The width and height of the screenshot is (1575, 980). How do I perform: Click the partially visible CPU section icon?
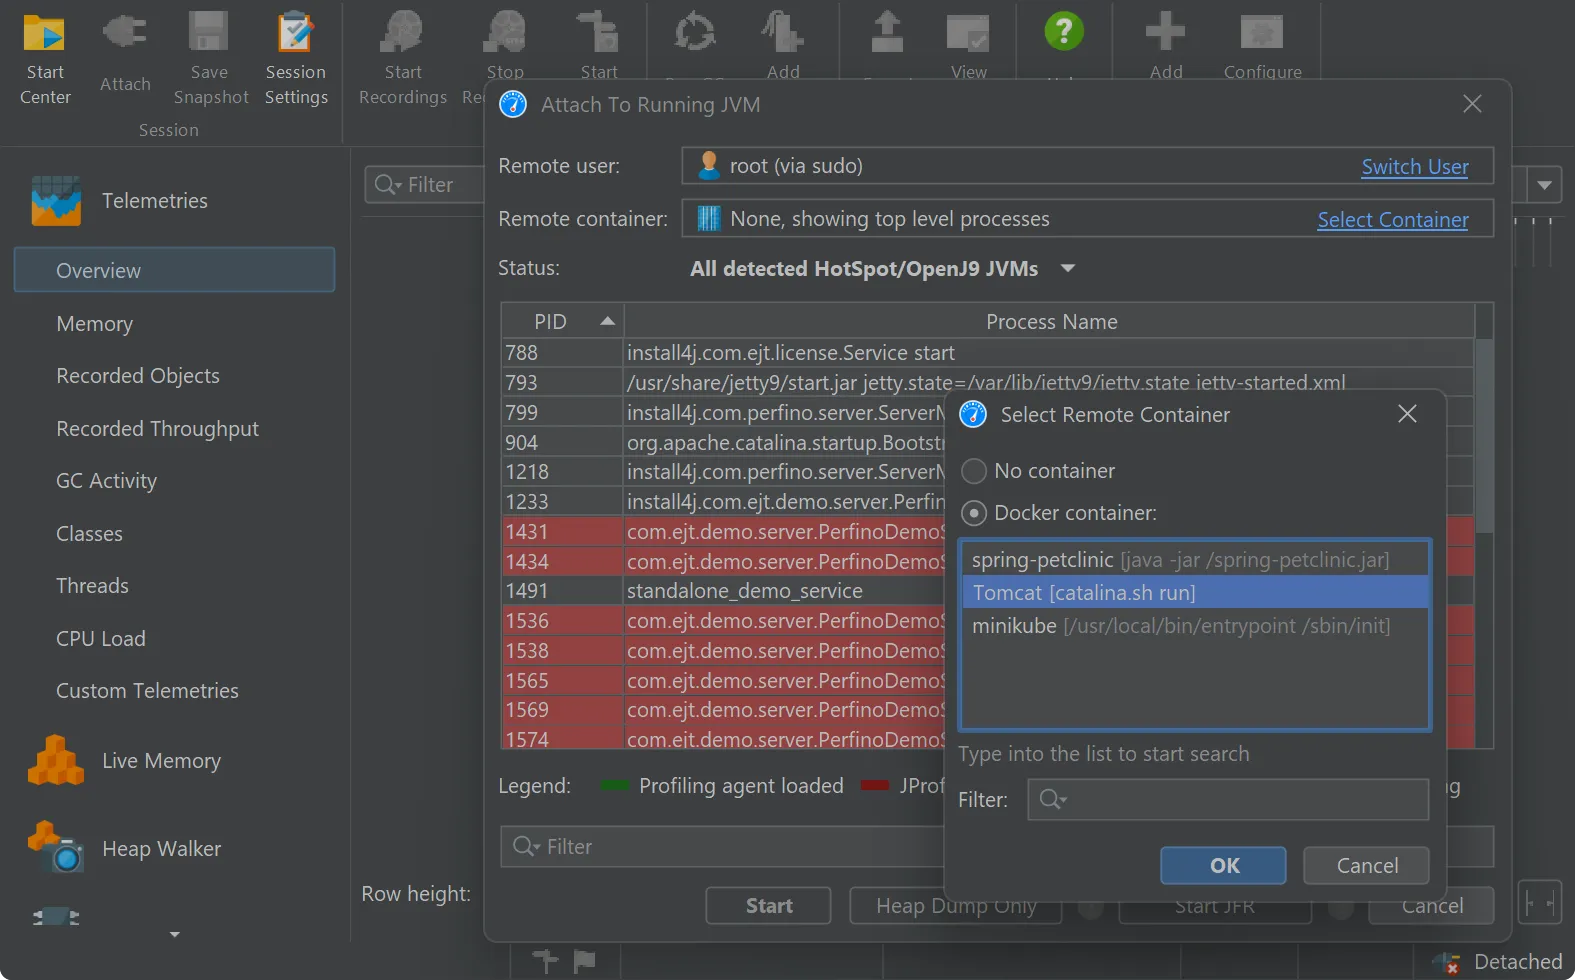pos(56,916)
